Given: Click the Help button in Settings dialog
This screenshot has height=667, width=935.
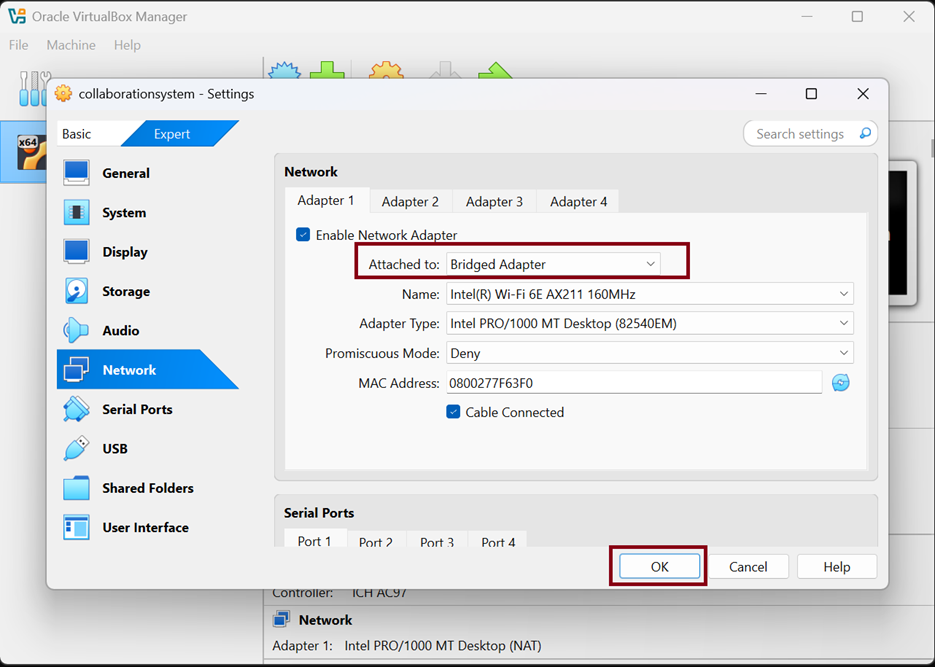Looking at the screenshot, I should [x=837, y=566].
